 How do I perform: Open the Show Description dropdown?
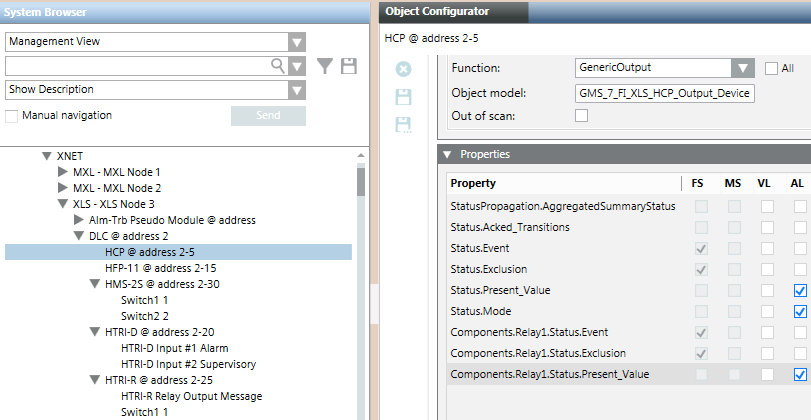tap(296, 90)
